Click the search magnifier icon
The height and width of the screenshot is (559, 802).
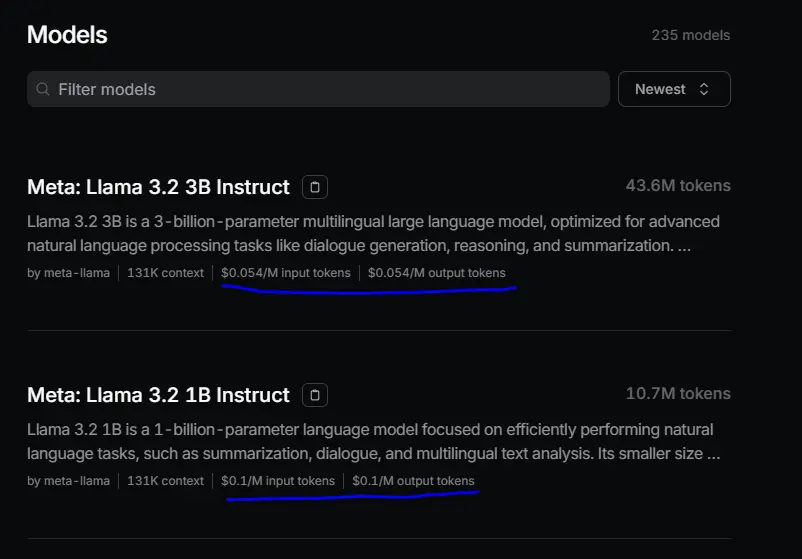(x=43, y=89)
